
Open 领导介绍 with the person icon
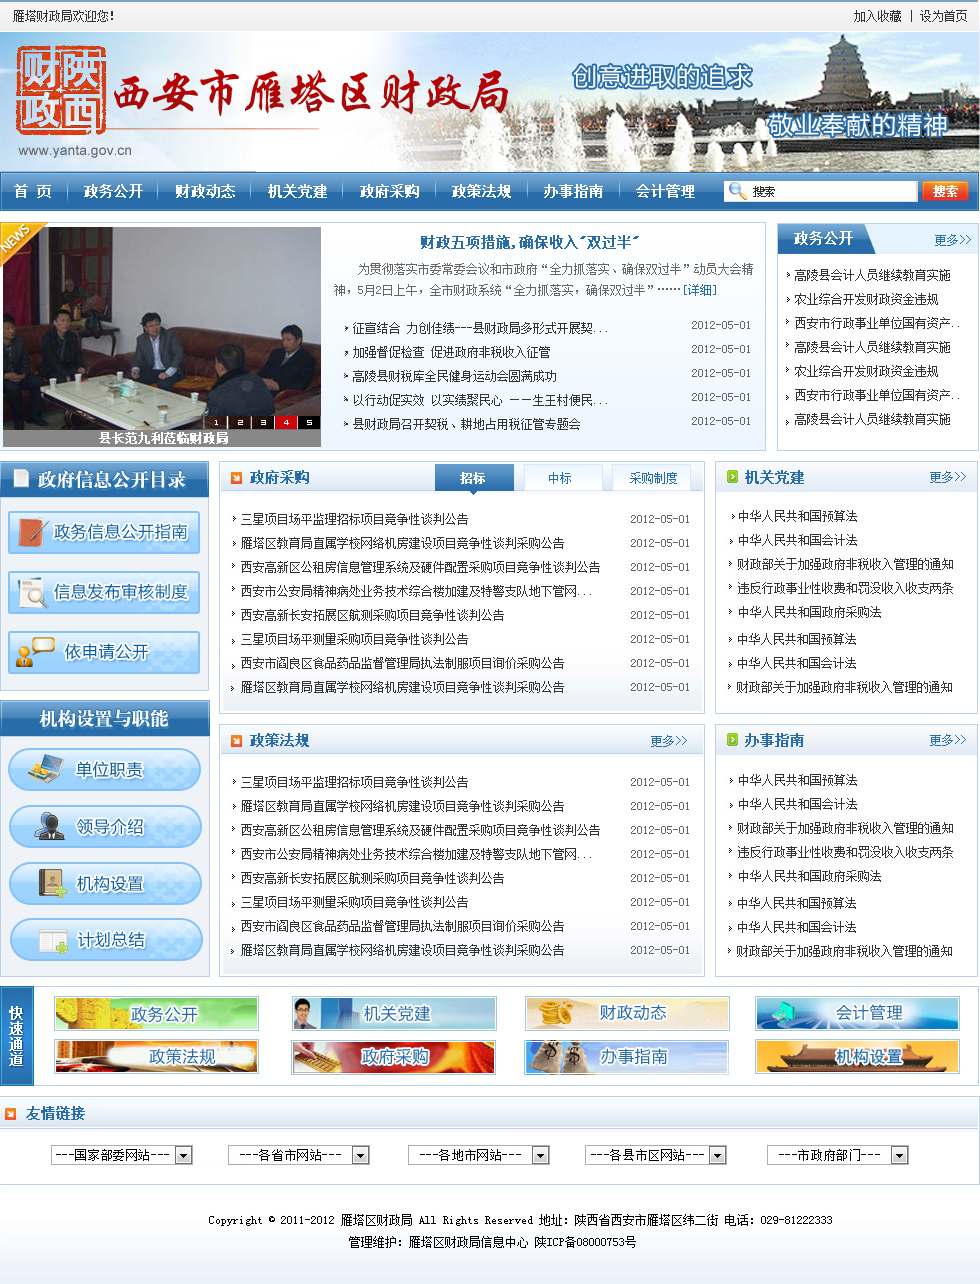(x=105, y=827)
